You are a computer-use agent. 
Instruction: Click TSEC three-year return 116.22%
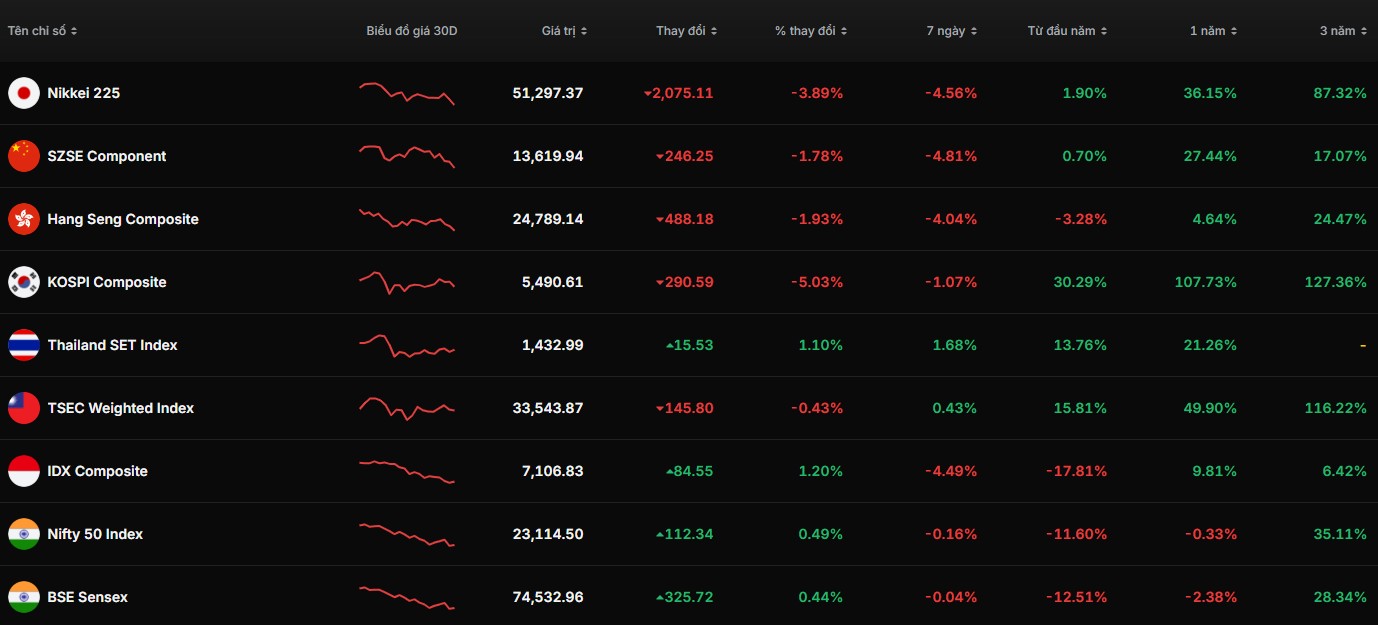point(1335,408)
